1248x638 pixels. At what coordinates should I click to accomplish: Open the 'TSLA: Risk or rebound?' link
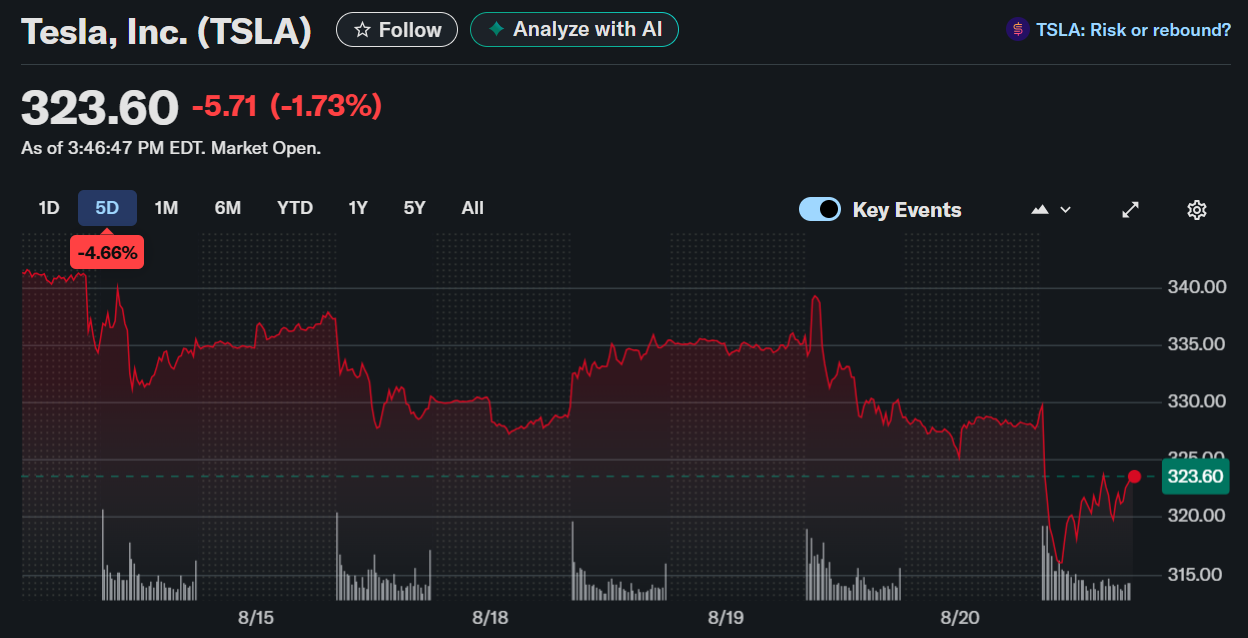[1133, 30]
